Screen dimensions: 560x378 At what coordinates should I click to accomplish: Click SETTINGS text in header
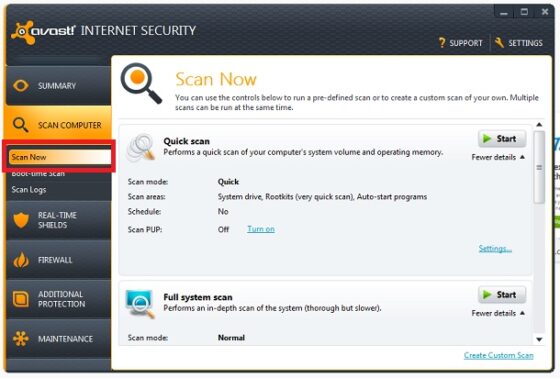[525, 43]
